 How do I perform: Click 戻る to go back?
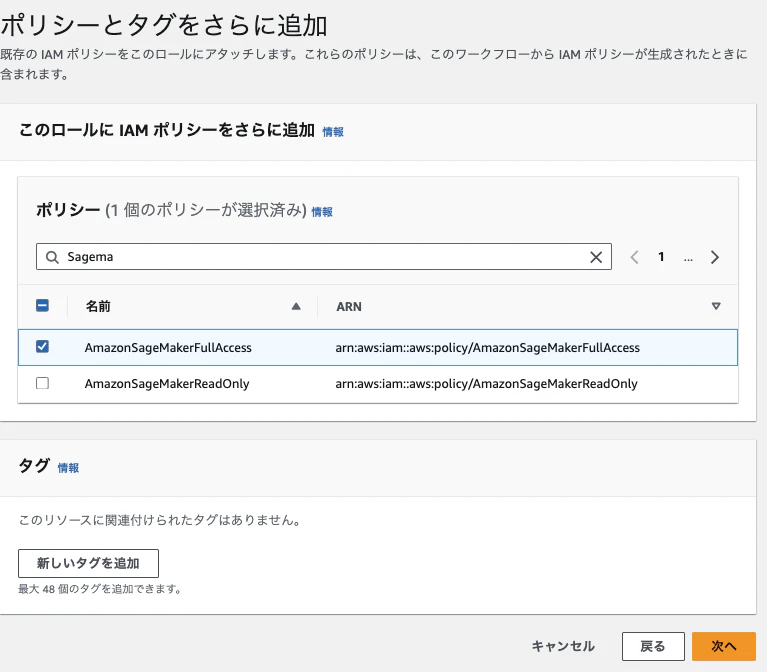[653, 647]
